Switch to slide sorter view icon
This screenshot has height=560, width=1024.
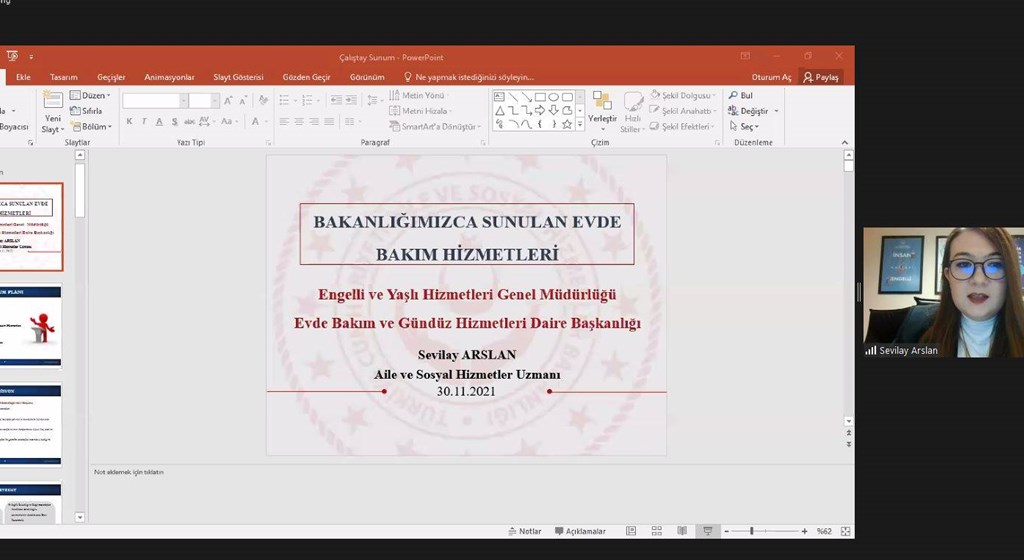(x=656, y=531)
